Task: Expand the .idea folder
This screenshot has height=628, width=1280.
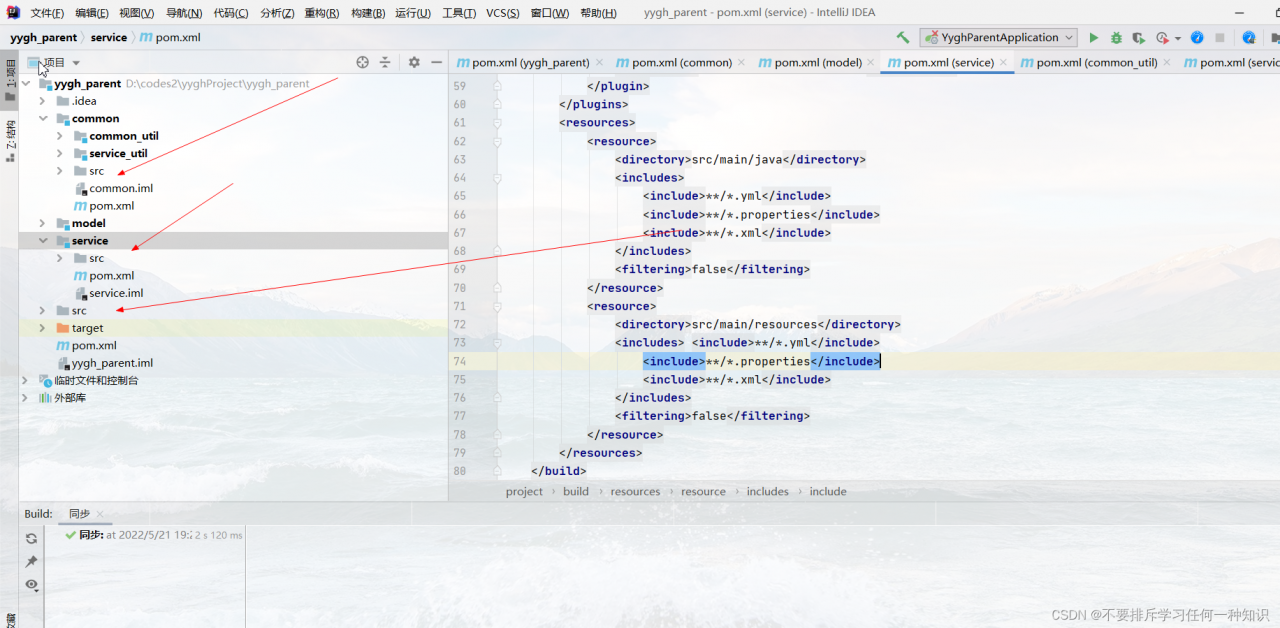Action: tap(43, 101)
